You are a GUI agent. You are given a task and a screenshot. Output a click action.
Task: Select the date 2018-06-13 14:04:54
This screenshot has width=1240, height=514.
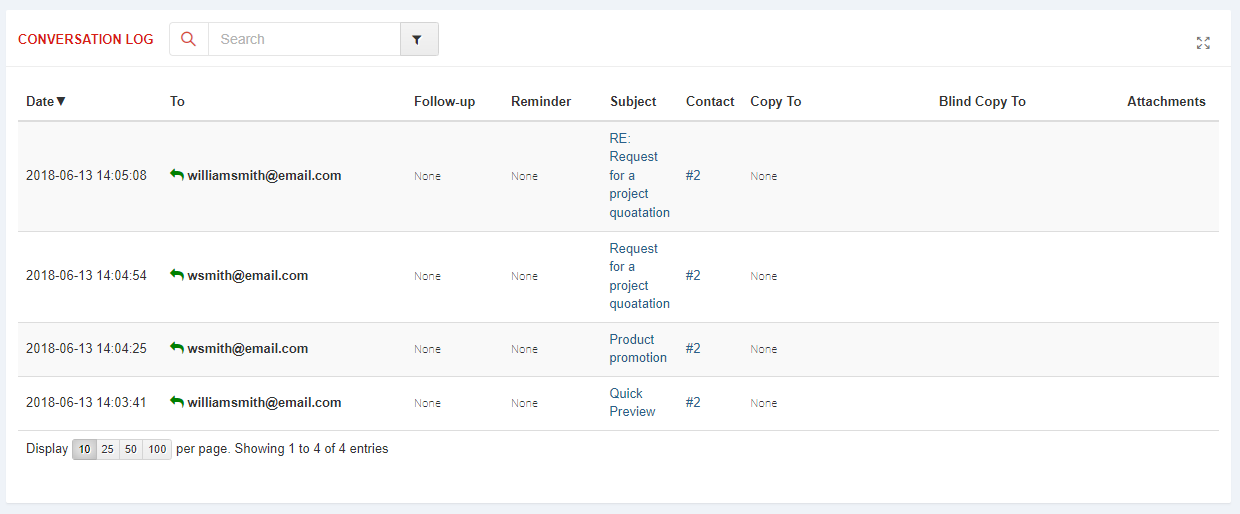click(86, 275)
